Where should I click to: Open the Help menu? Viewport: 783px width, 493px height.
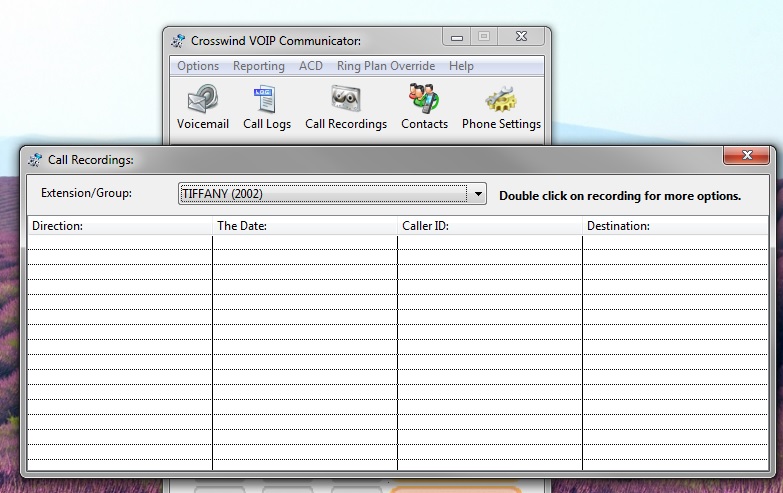coord(461,66)
